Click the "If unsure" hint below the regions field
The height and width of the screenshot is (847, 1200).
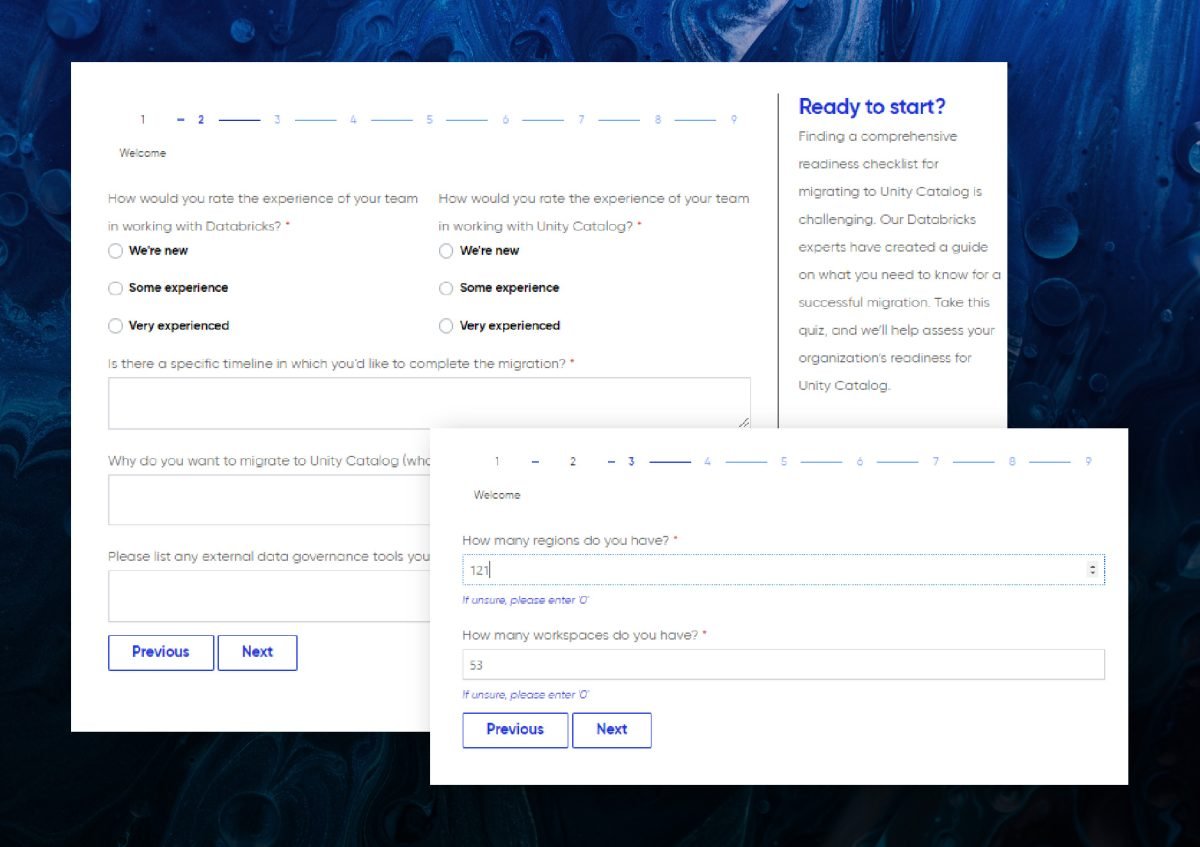(x=525, y=601)
